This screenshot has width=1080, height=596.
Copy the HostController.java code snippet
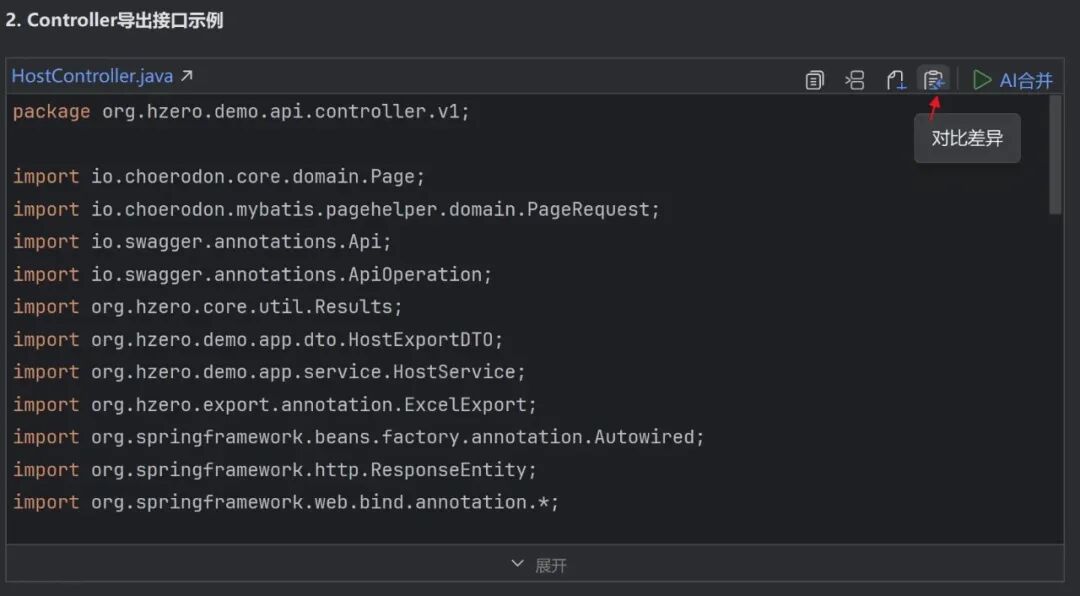tap(815, 80)
